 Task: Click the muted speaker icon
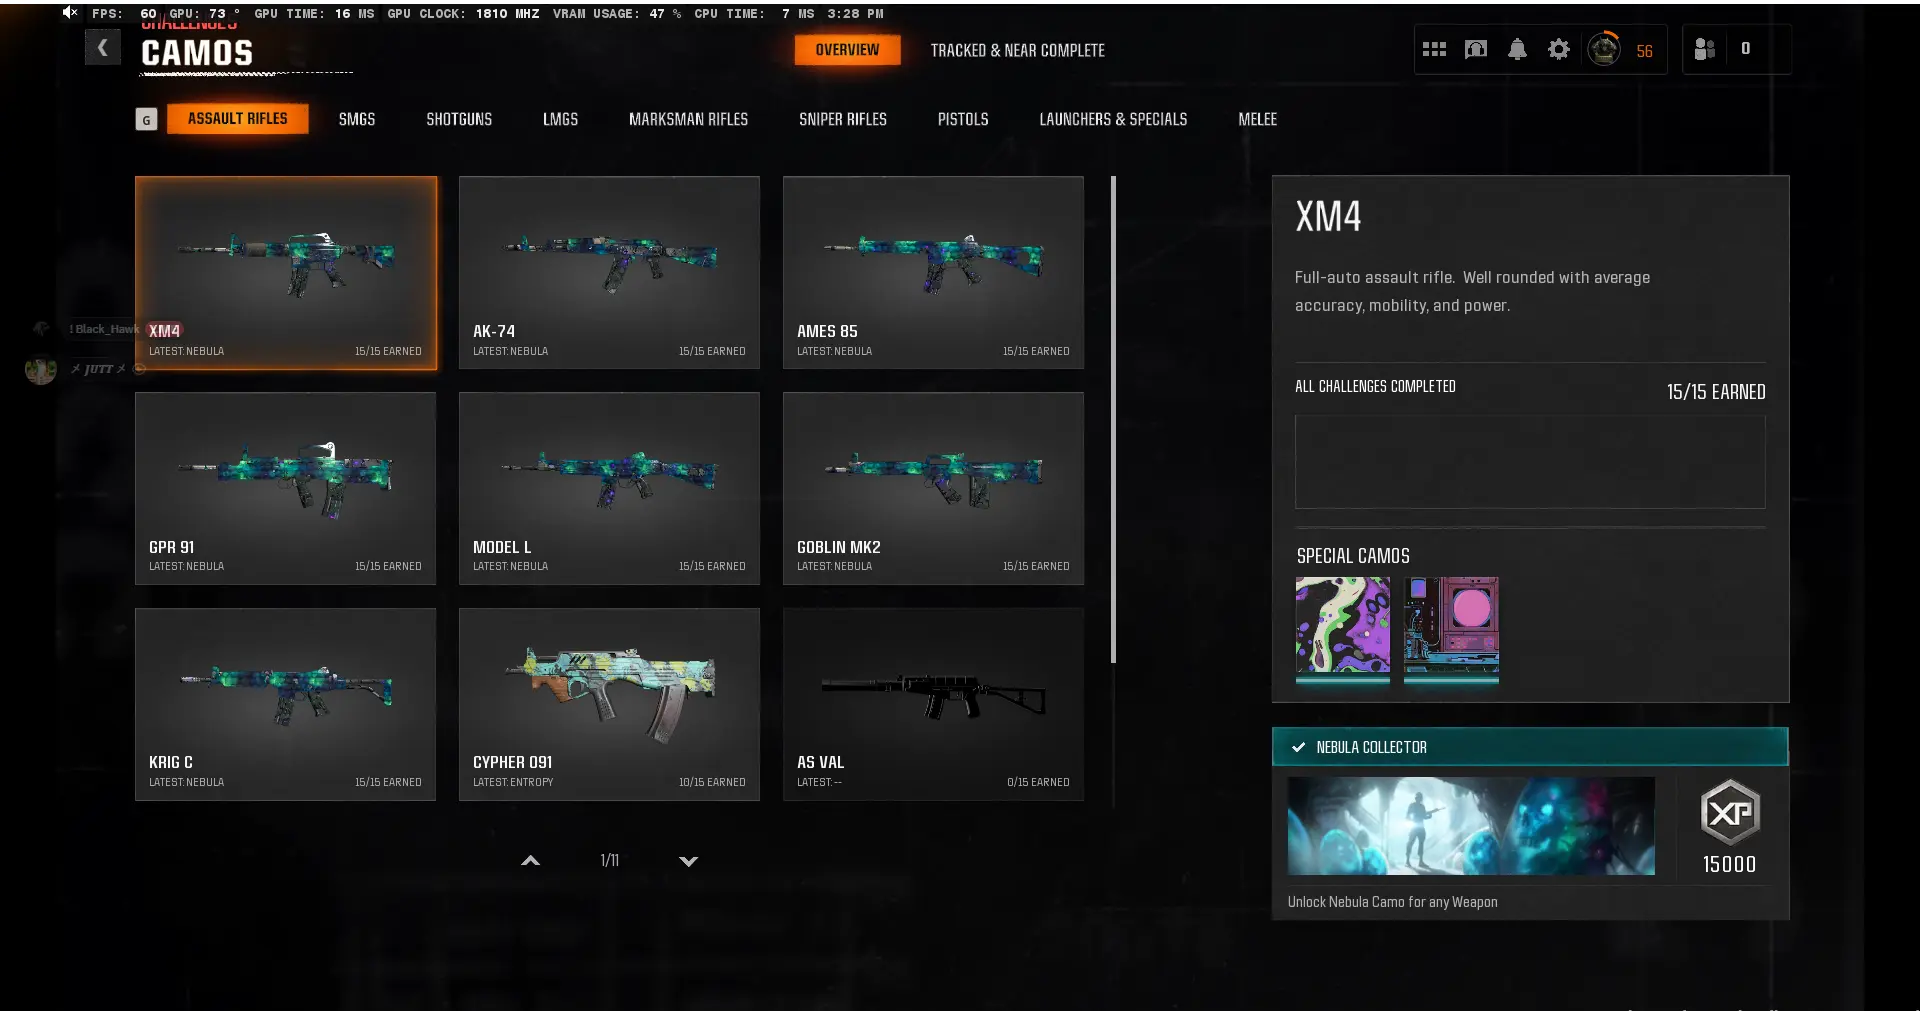[x=69, y=12]
